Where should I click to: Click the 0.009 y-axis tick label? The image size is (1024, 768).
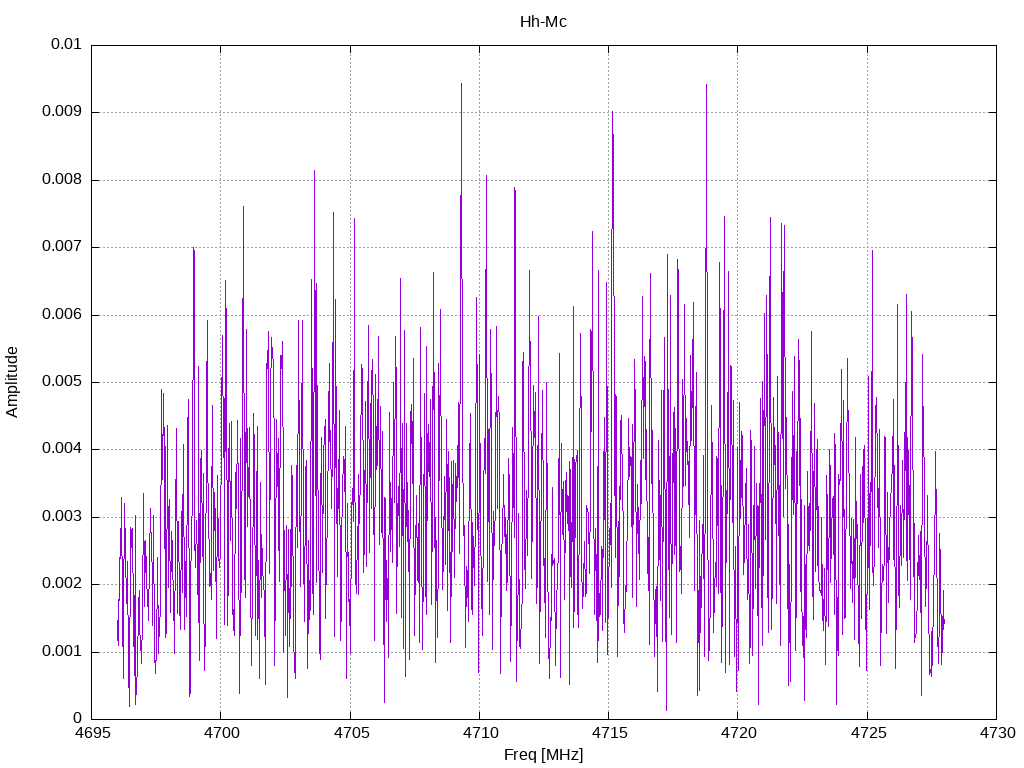point(62,112)
